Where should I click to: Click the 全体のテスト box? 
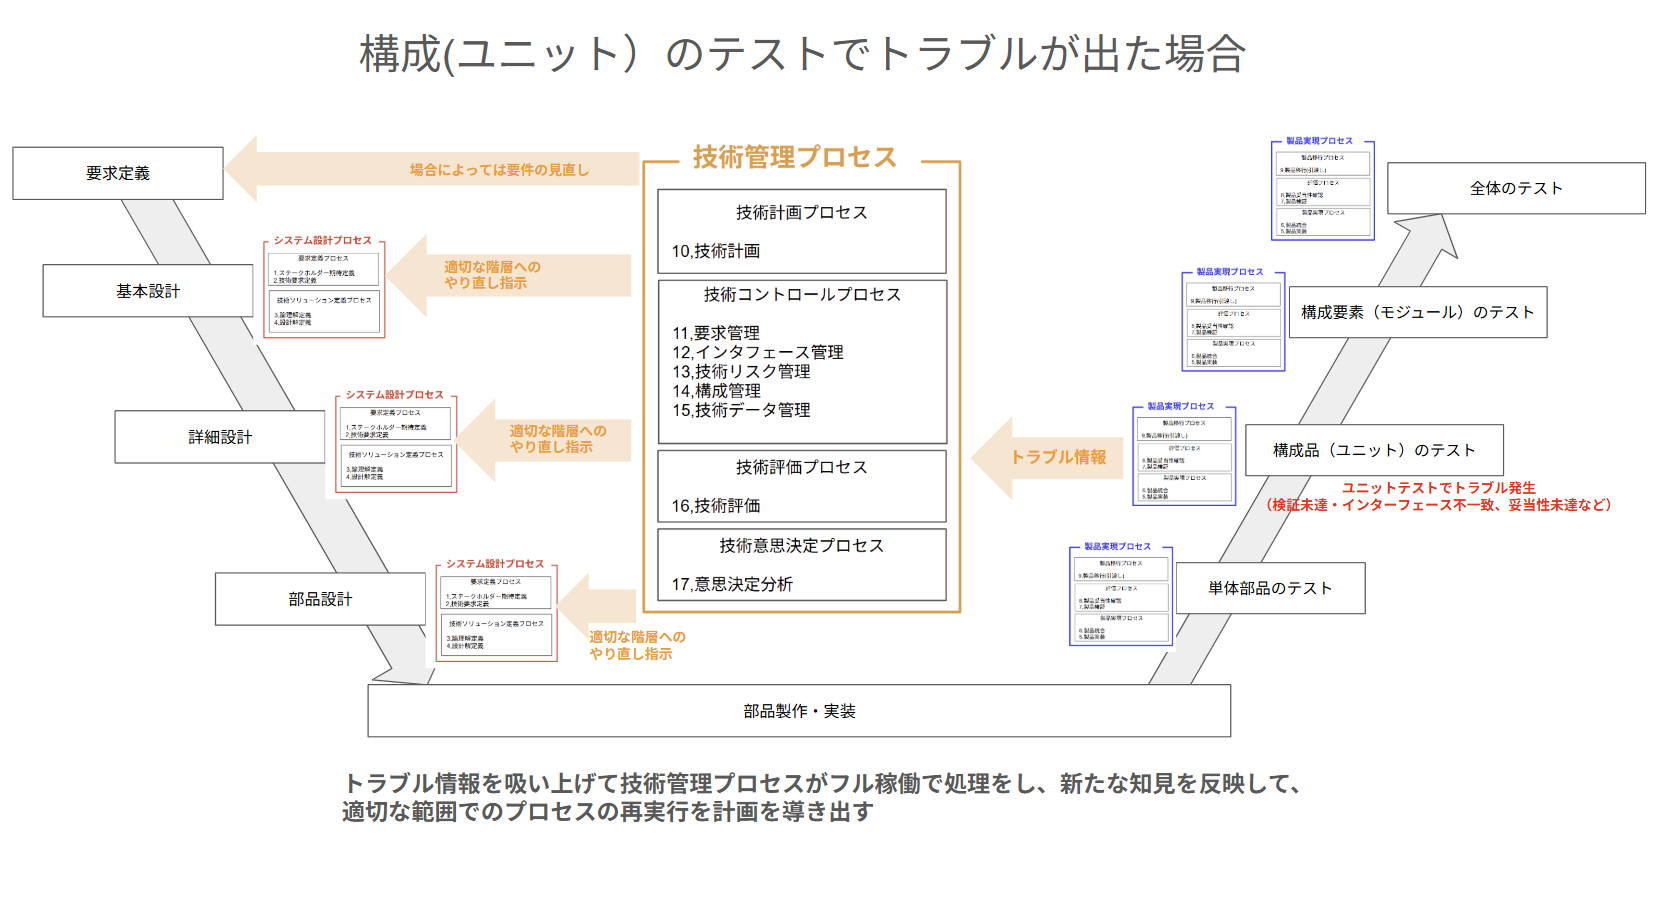coord(1516,187)
